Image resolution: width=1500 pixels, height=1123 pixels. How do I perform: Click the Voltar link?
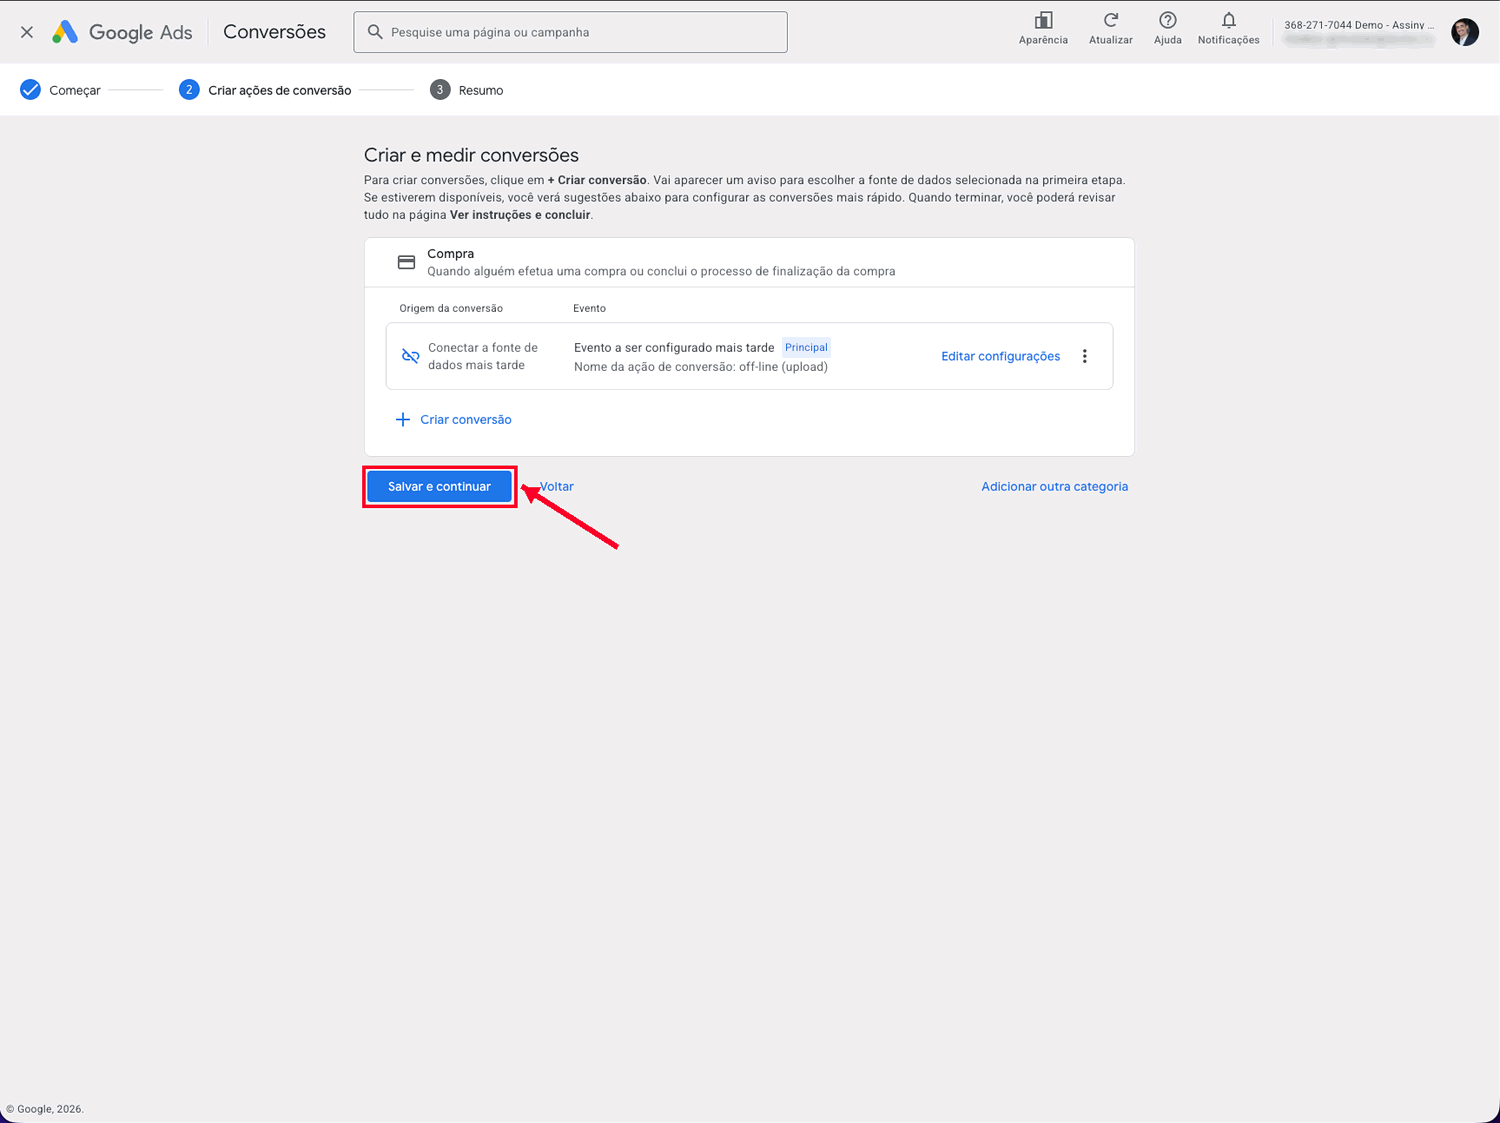[556, 486]
